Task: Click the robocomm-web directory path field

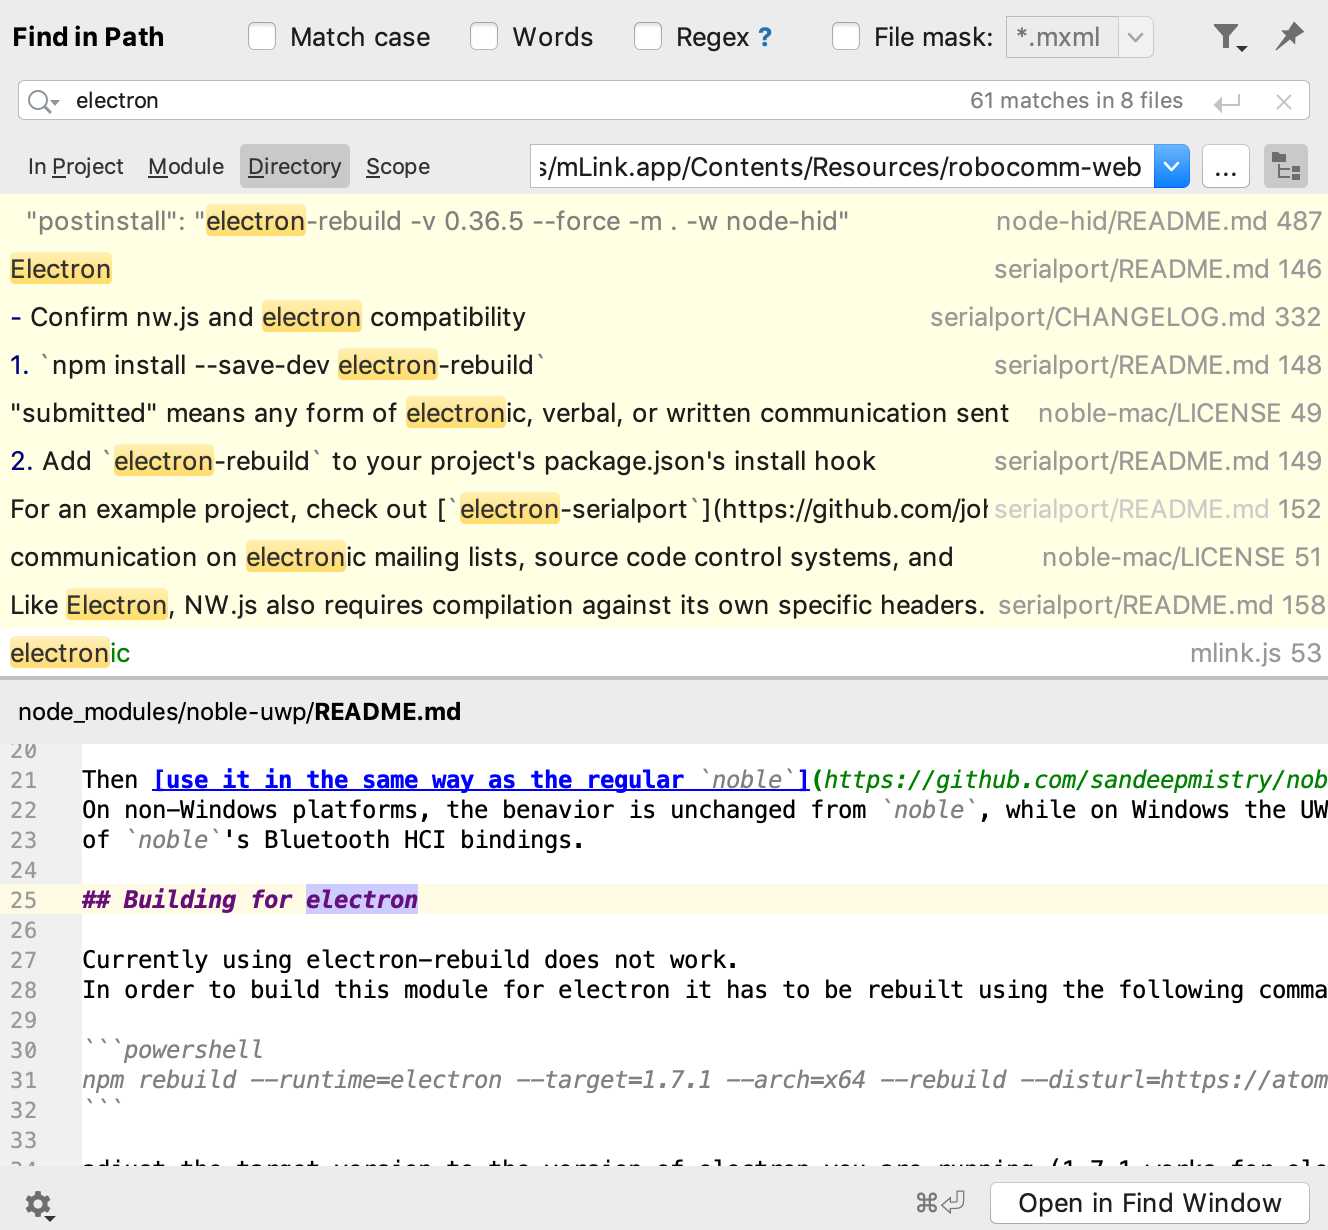Action: tap(842, 166)
